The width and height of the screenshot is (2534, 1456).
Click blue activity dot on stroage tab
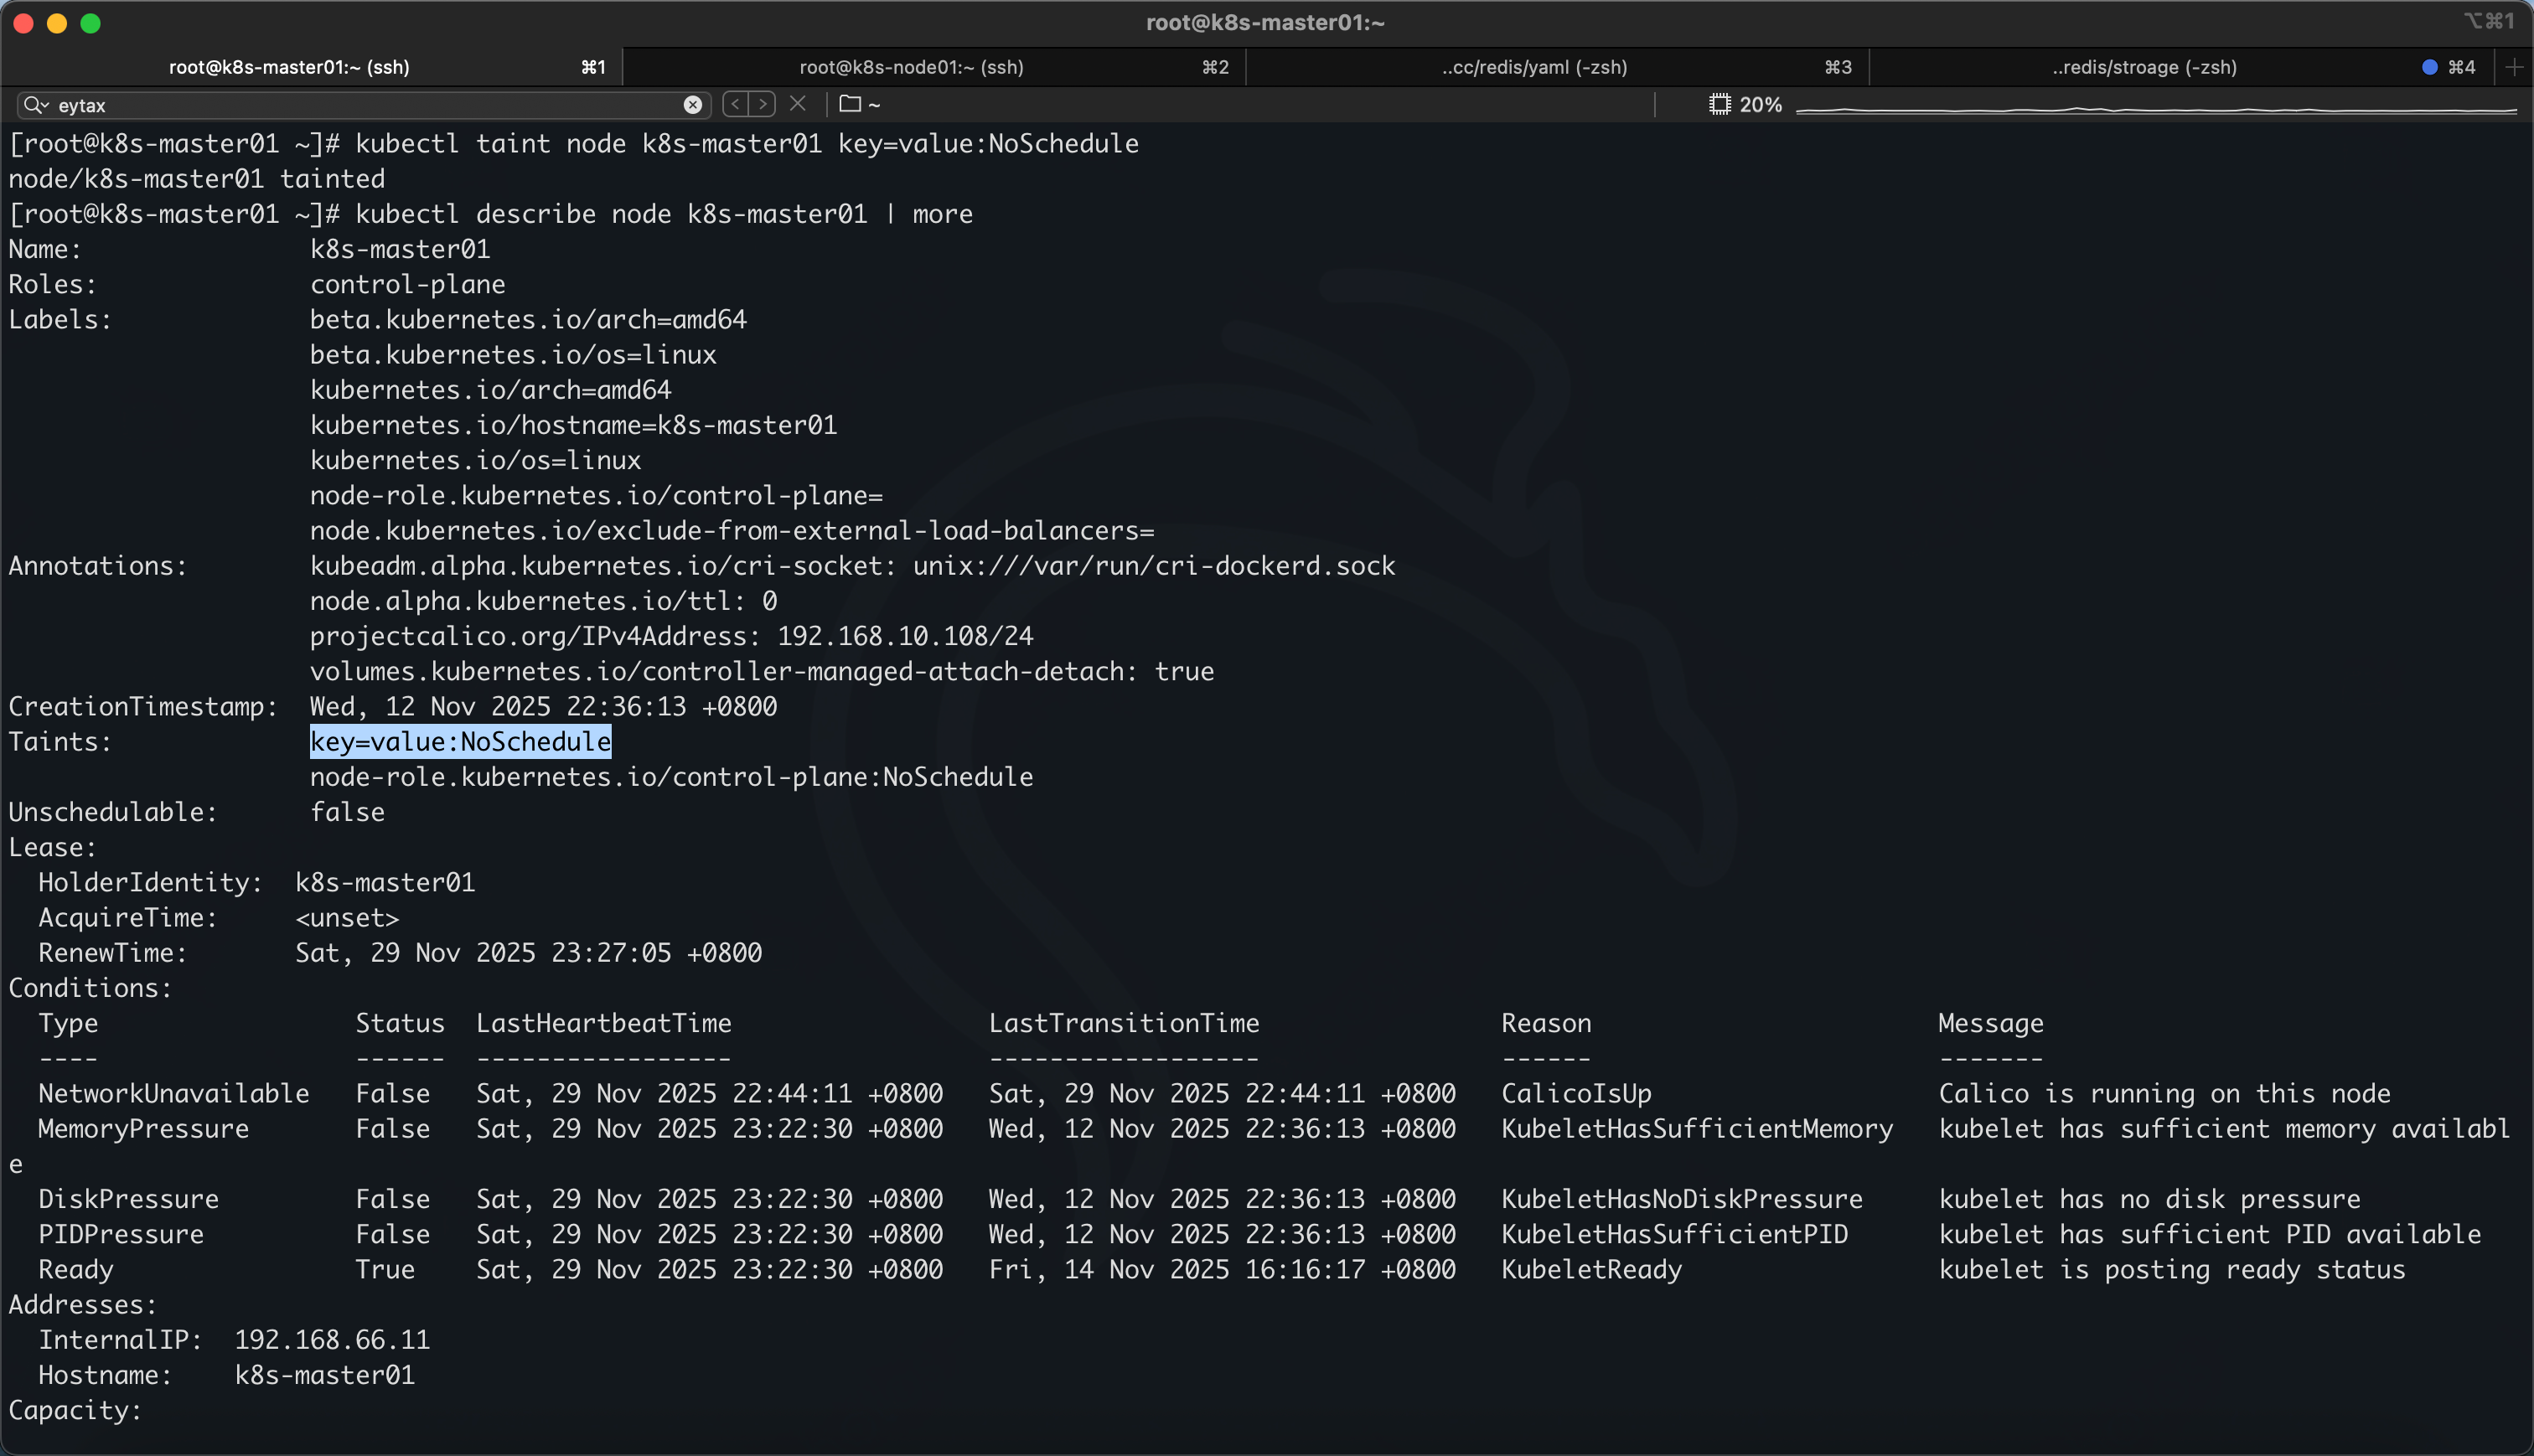tap(2429, 67)
